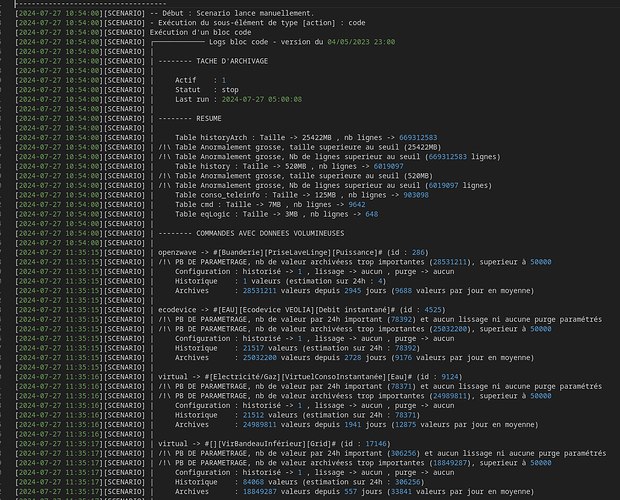Click the virtual 'VirBandeauInférieur' Grid command line
620x500 pixels.
(x=274, y=444)
